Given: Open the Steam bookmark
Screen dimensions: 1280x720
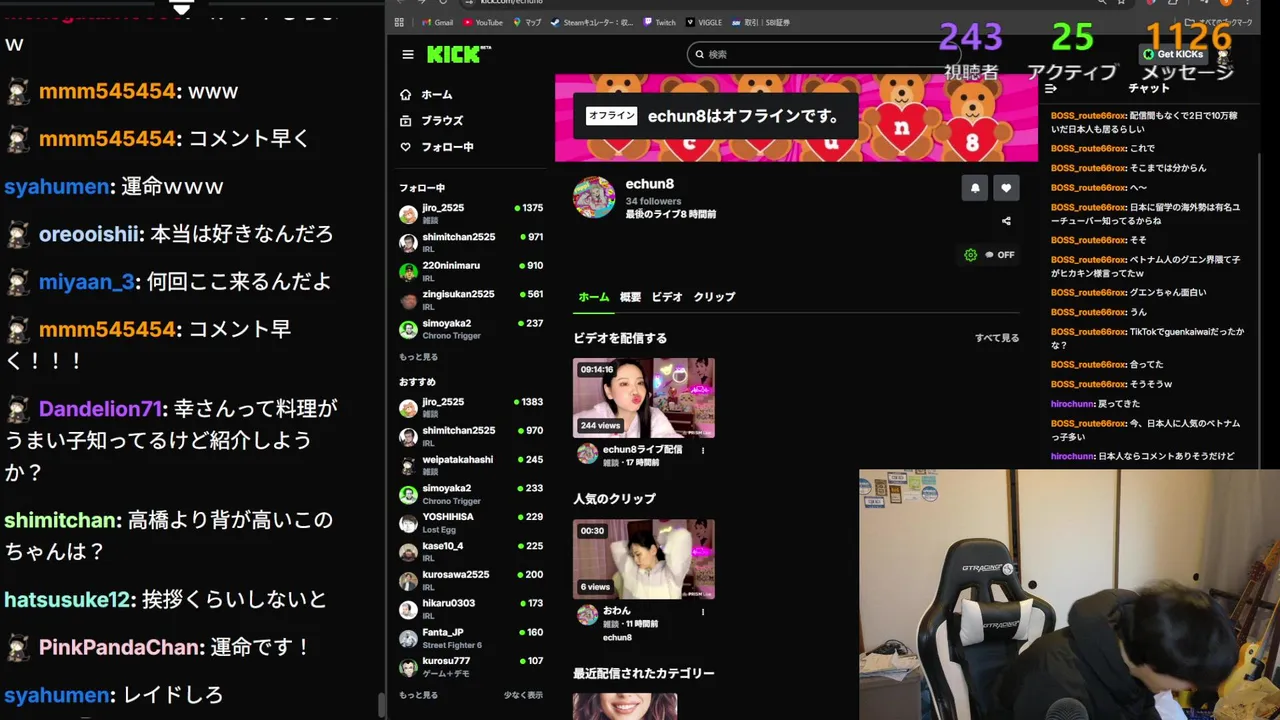Looking at the screenshot, I should pos(593,22).
